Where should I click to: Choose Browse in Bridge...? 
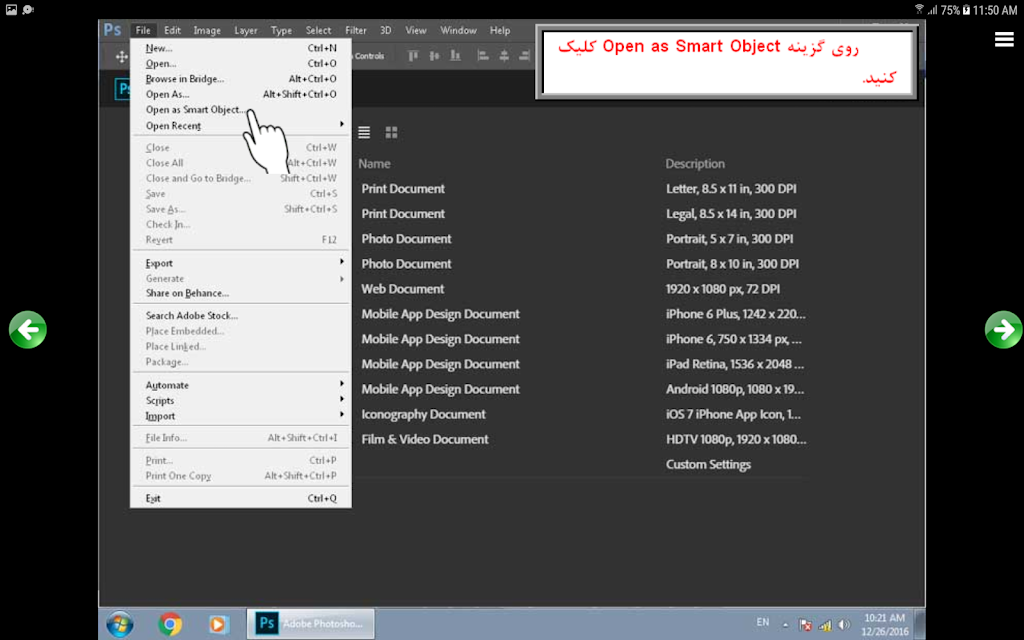point(241,78)
